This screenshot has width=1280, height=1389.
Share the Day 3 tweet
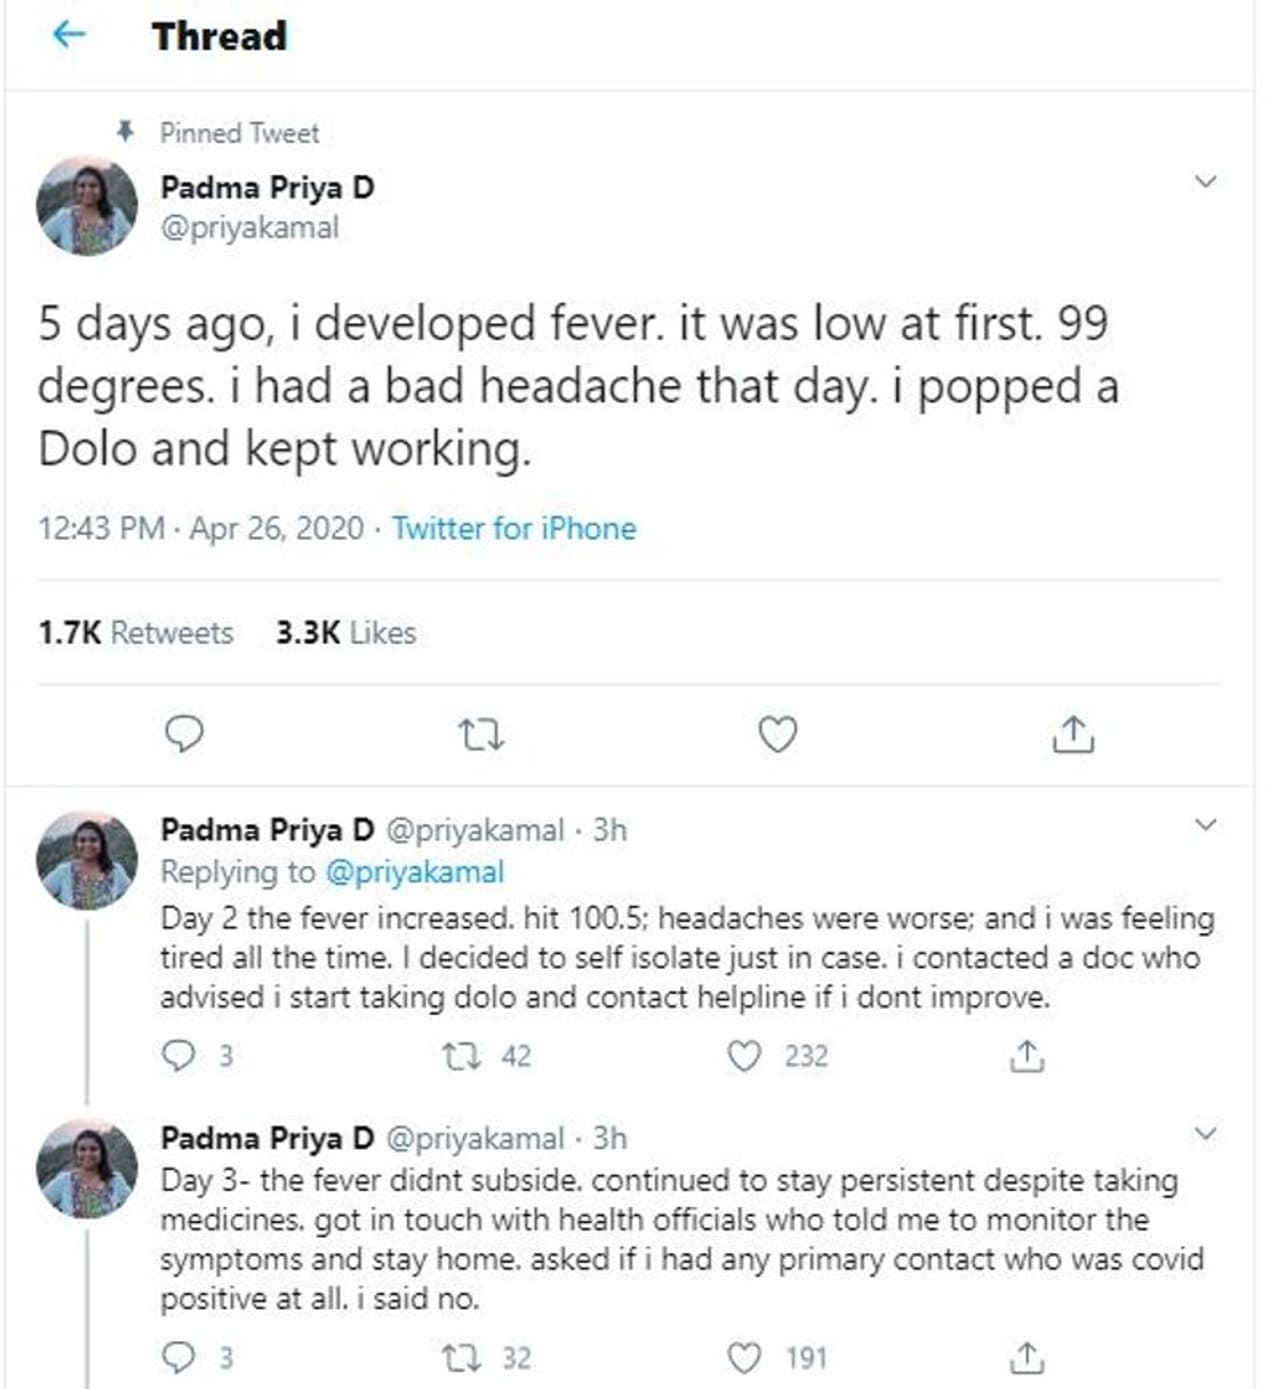click(1027, 1357)
